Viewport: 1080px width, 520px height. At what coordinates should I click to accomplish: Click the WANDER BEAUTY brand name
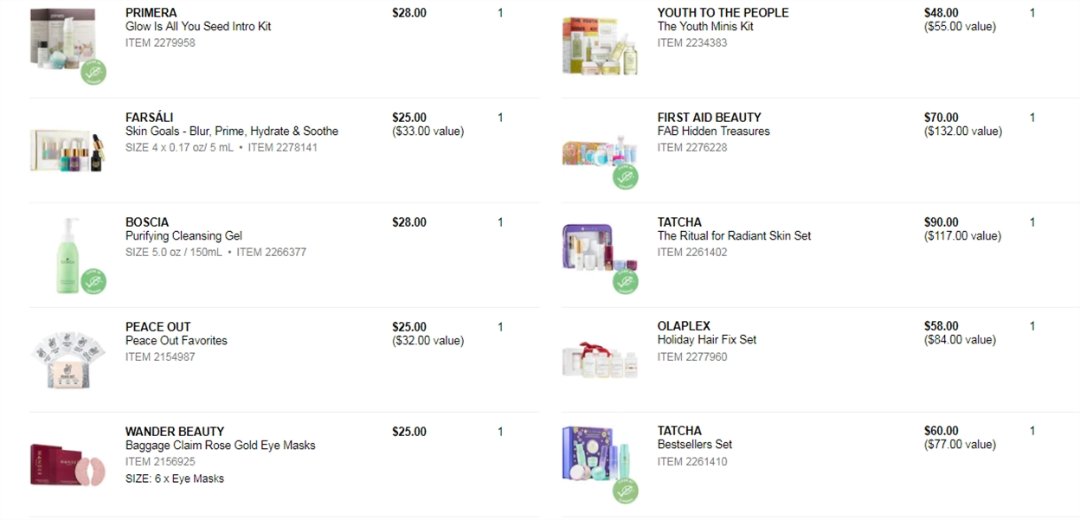pos(174,432)
